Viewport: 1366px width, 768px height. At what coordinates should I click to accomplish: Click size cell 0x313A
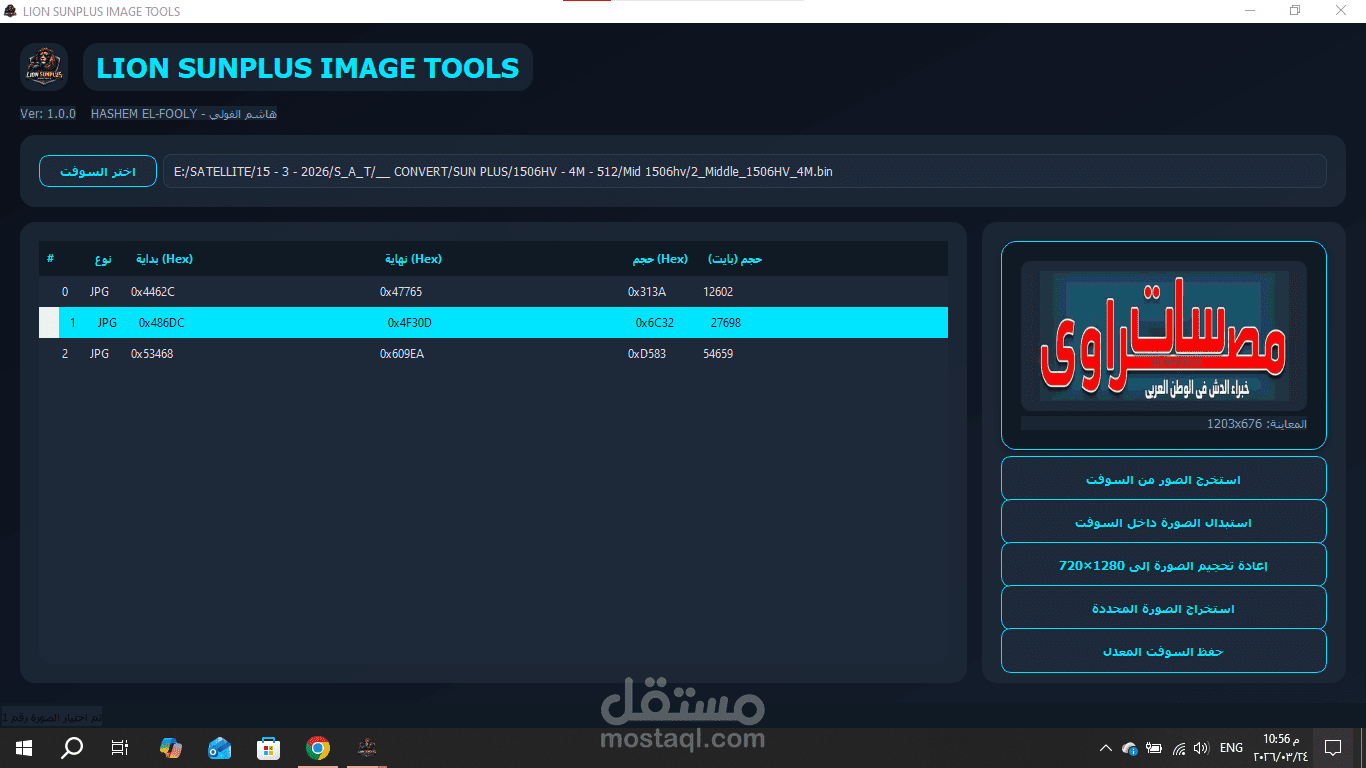tap(647, 292)
